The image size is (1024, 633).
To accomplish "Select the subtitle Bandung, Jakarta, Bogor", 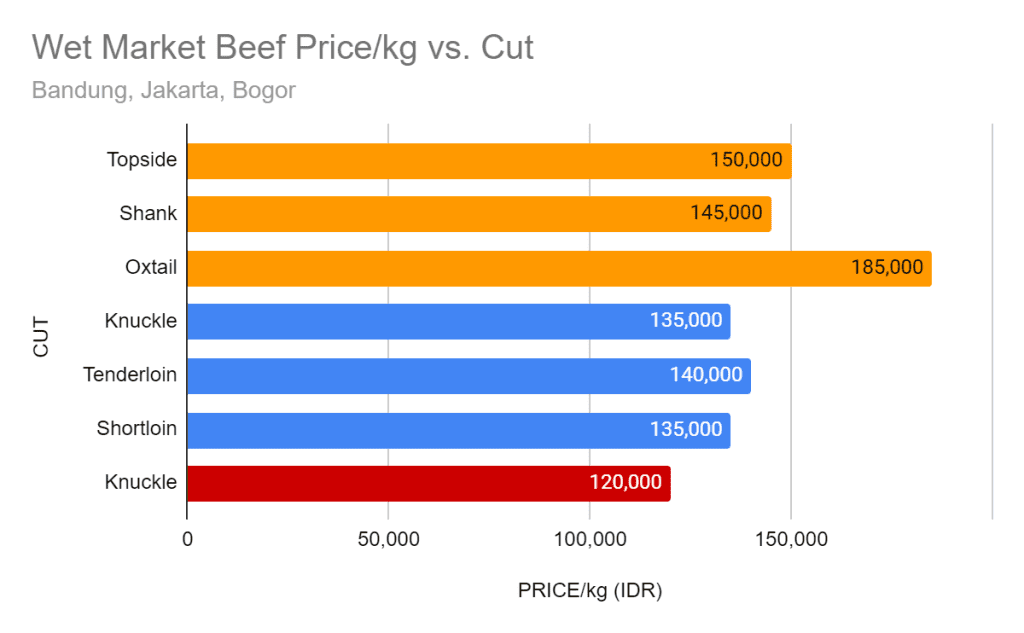I will point(164,90).
